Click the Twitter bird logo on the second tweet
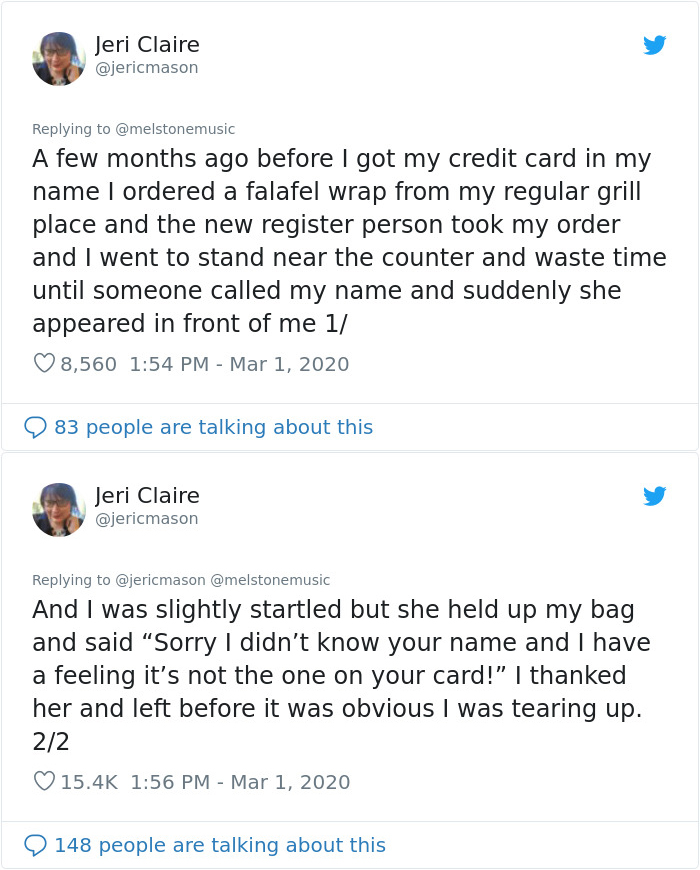700x870 pixels. click(x=655, y=495)
